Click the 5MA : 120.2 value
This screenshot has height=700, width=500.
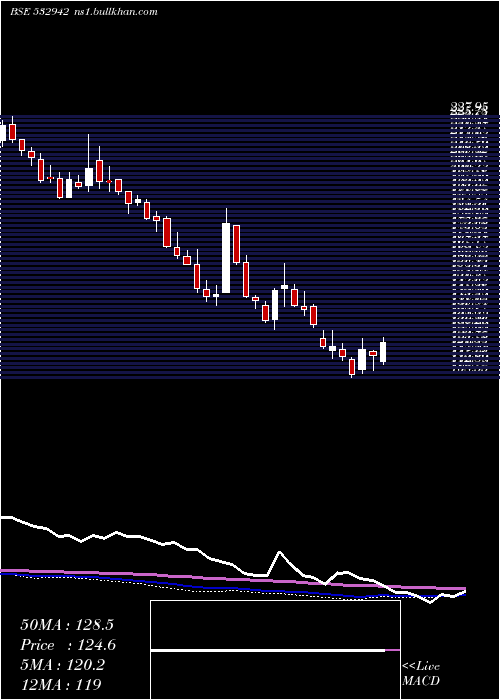(x=62, y=665)
